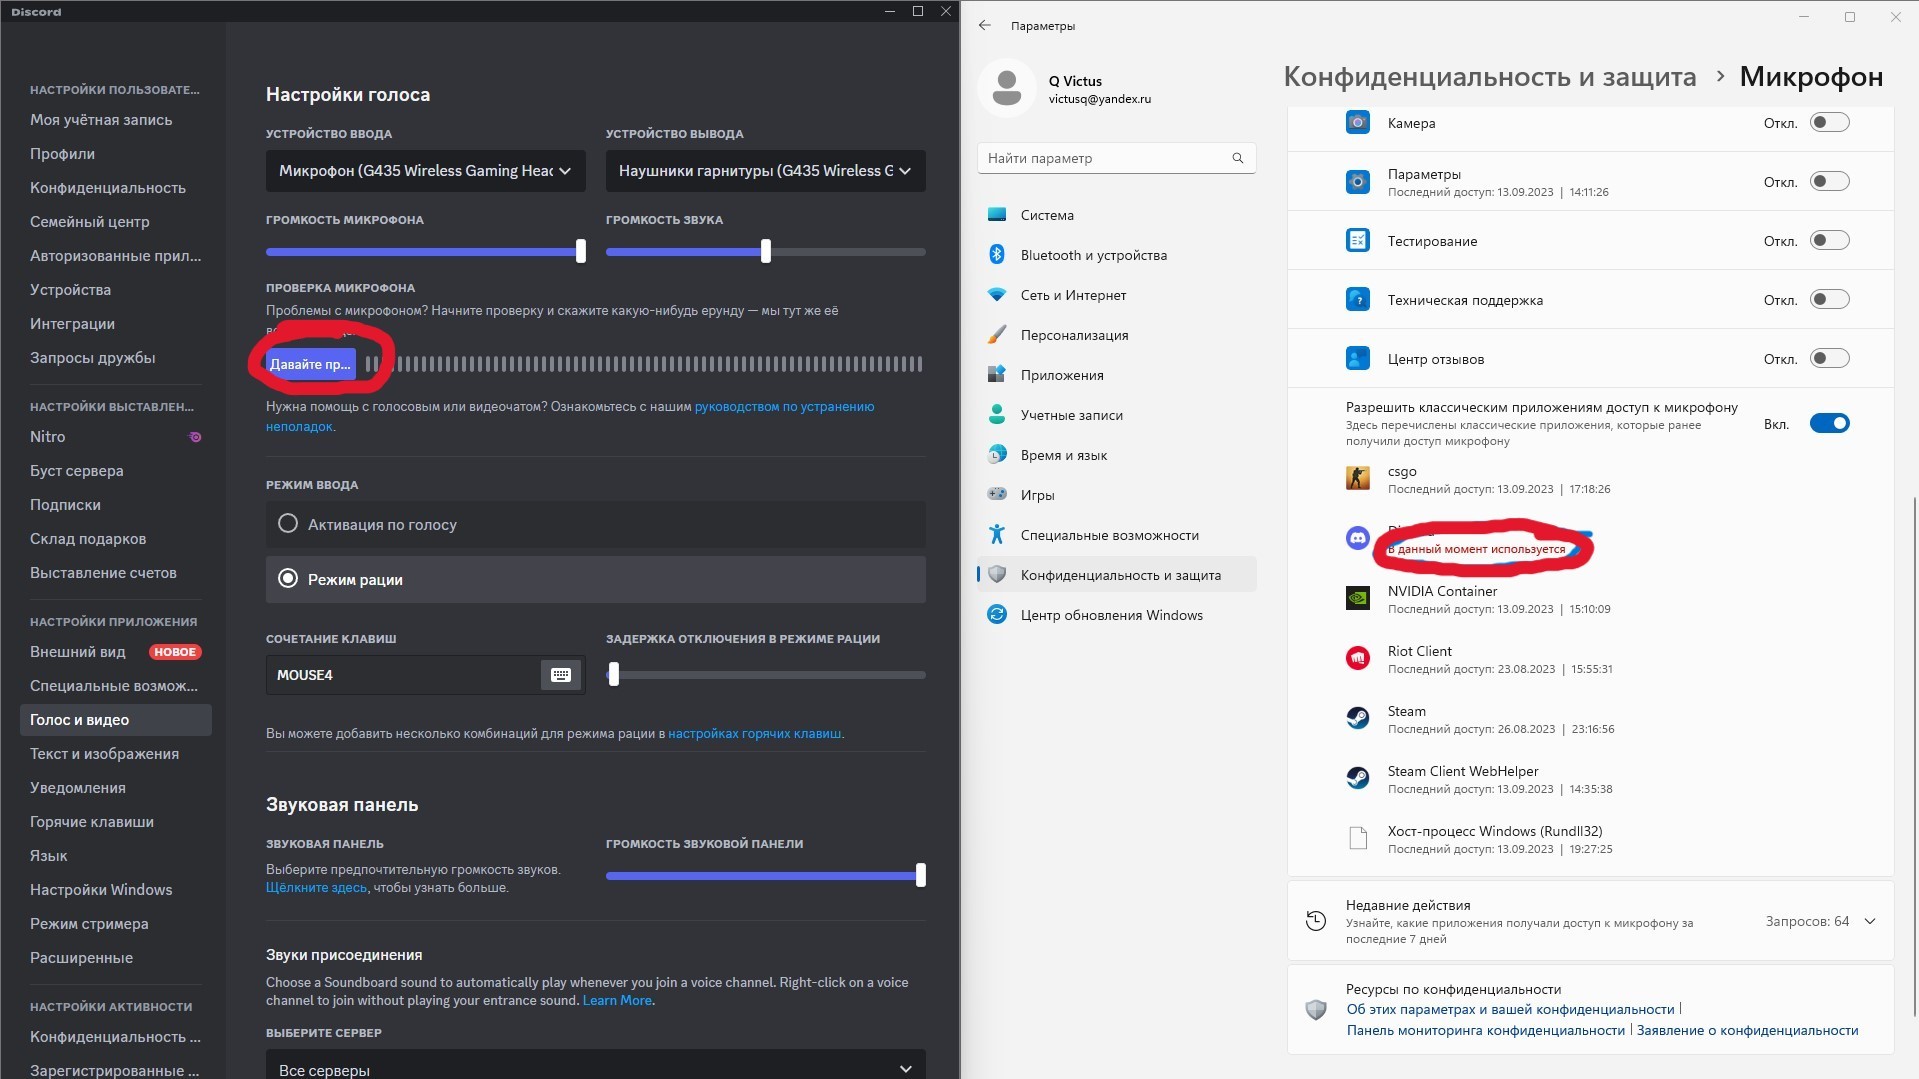Screen dimensions: 1919x1079
Task: Adjust the Громкость звуковой панели slider handle
Action: [921, 876]
